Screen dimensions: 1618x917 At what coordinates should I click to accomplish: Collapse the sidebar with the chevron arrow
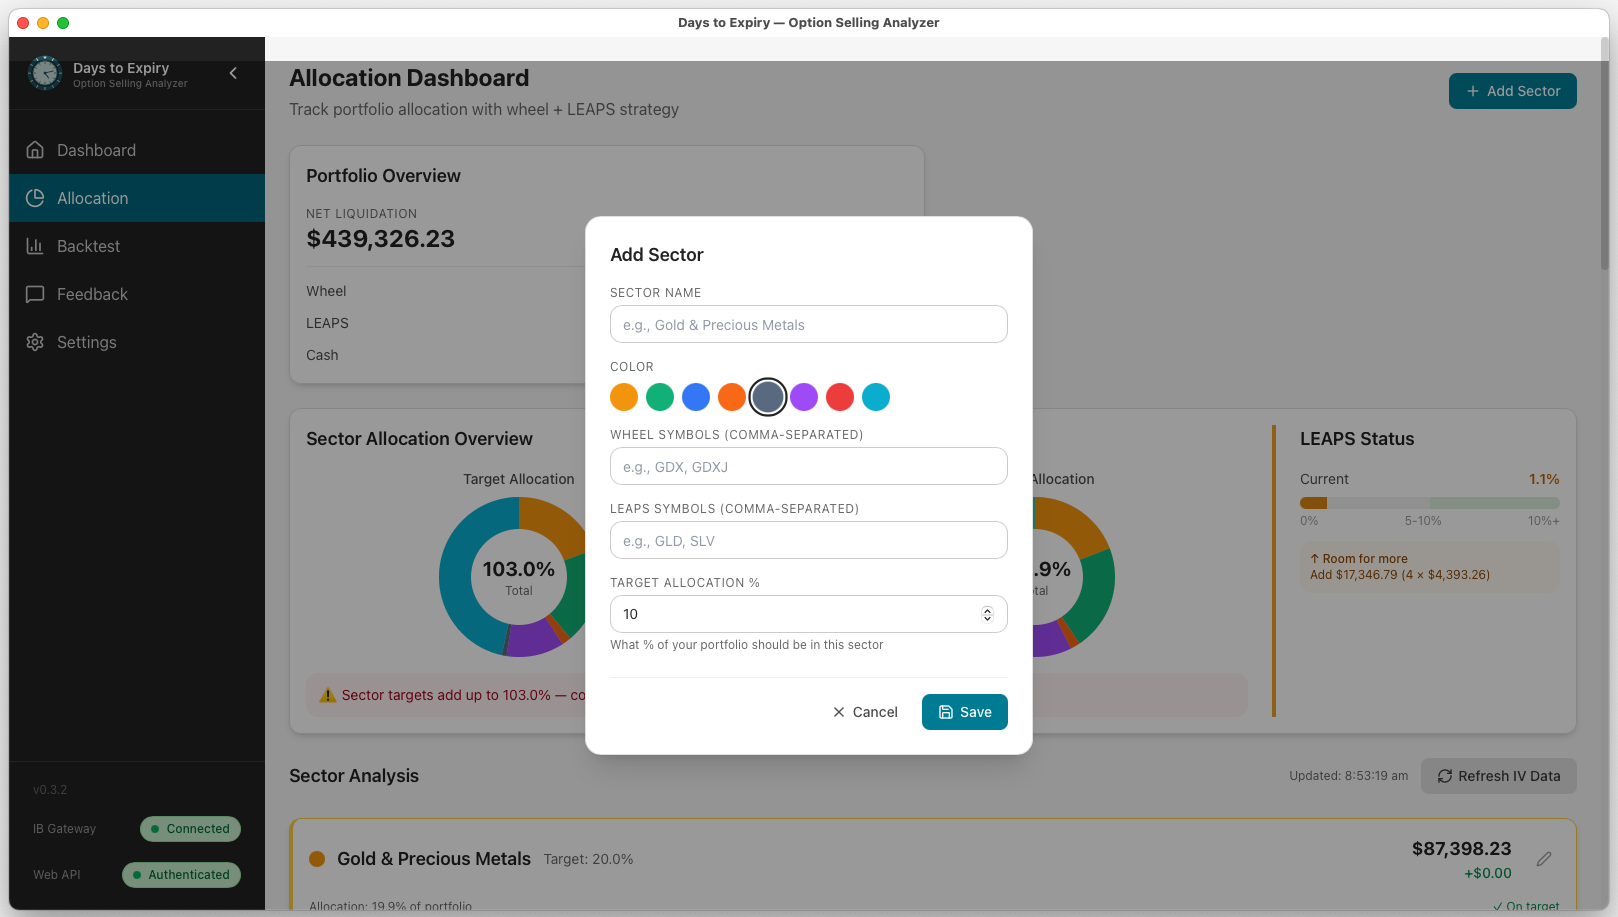point(233,73)
